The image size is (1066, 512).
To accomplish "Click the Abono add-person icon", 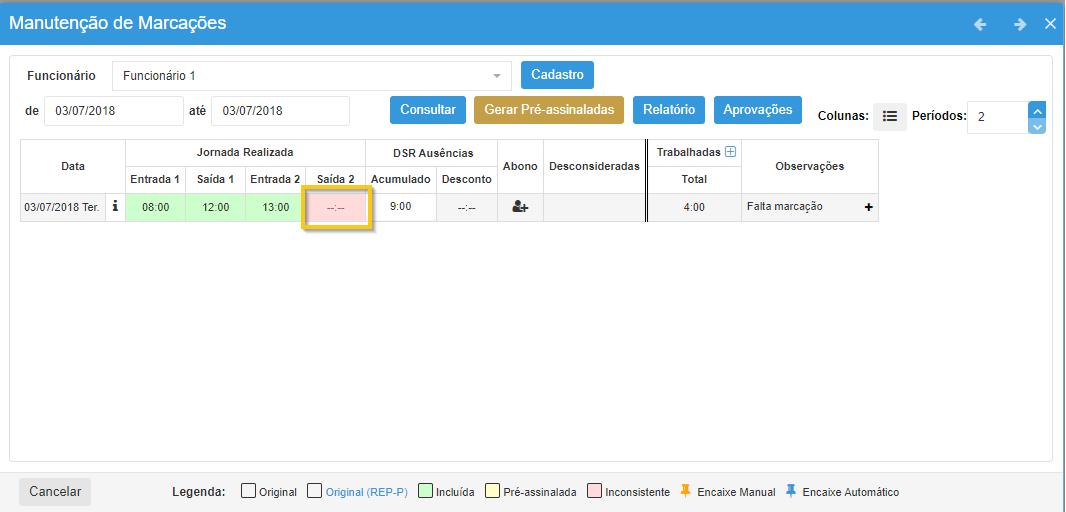I will click(520, 207).
